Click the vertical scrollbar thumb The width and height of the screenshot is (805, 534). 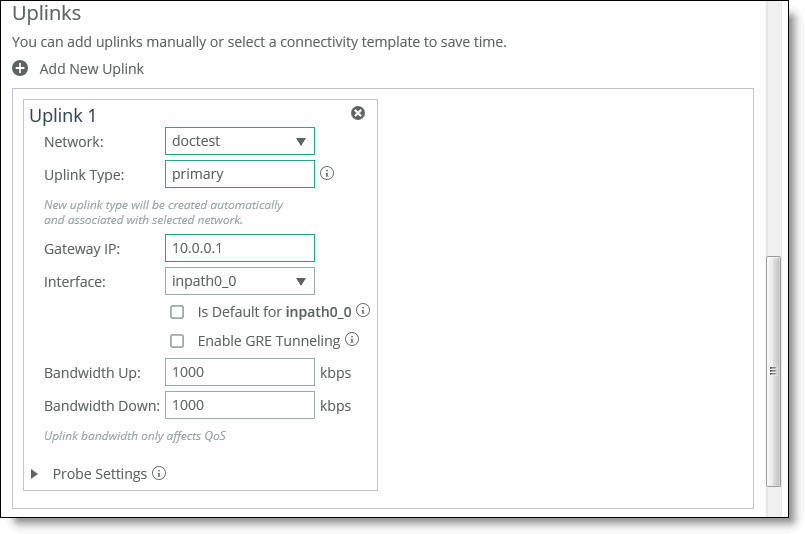pos(773,370)
